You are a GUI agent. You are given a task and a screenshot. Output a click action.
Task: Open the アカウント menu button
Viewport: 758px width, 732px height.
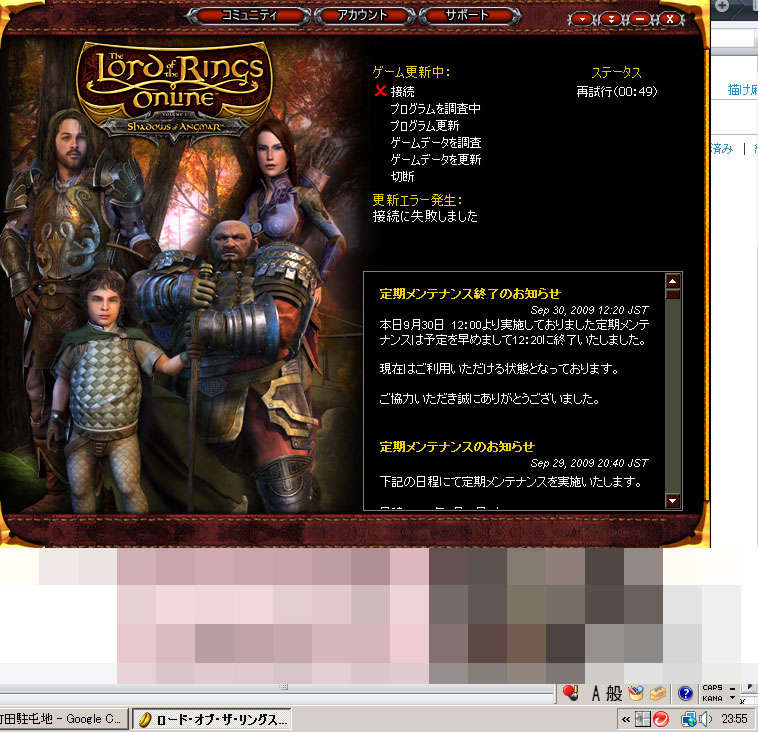(364, 15)
